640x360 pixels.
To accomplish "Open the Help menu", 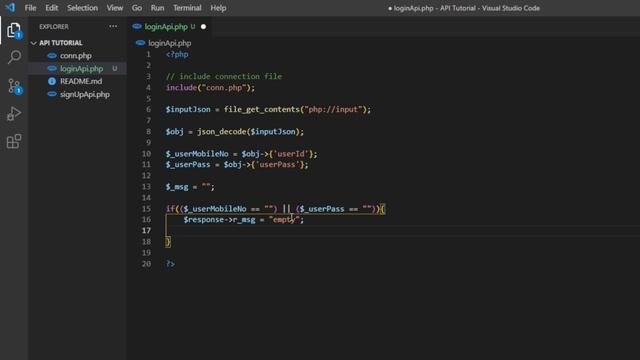I will pos(218,8).
